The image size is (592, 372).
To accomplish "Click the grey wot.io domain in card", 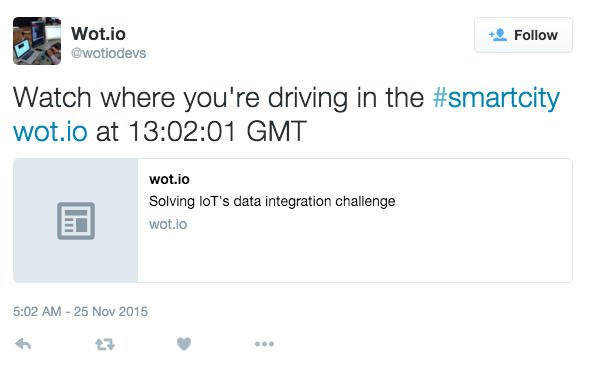I will click(x=168, y=224).
